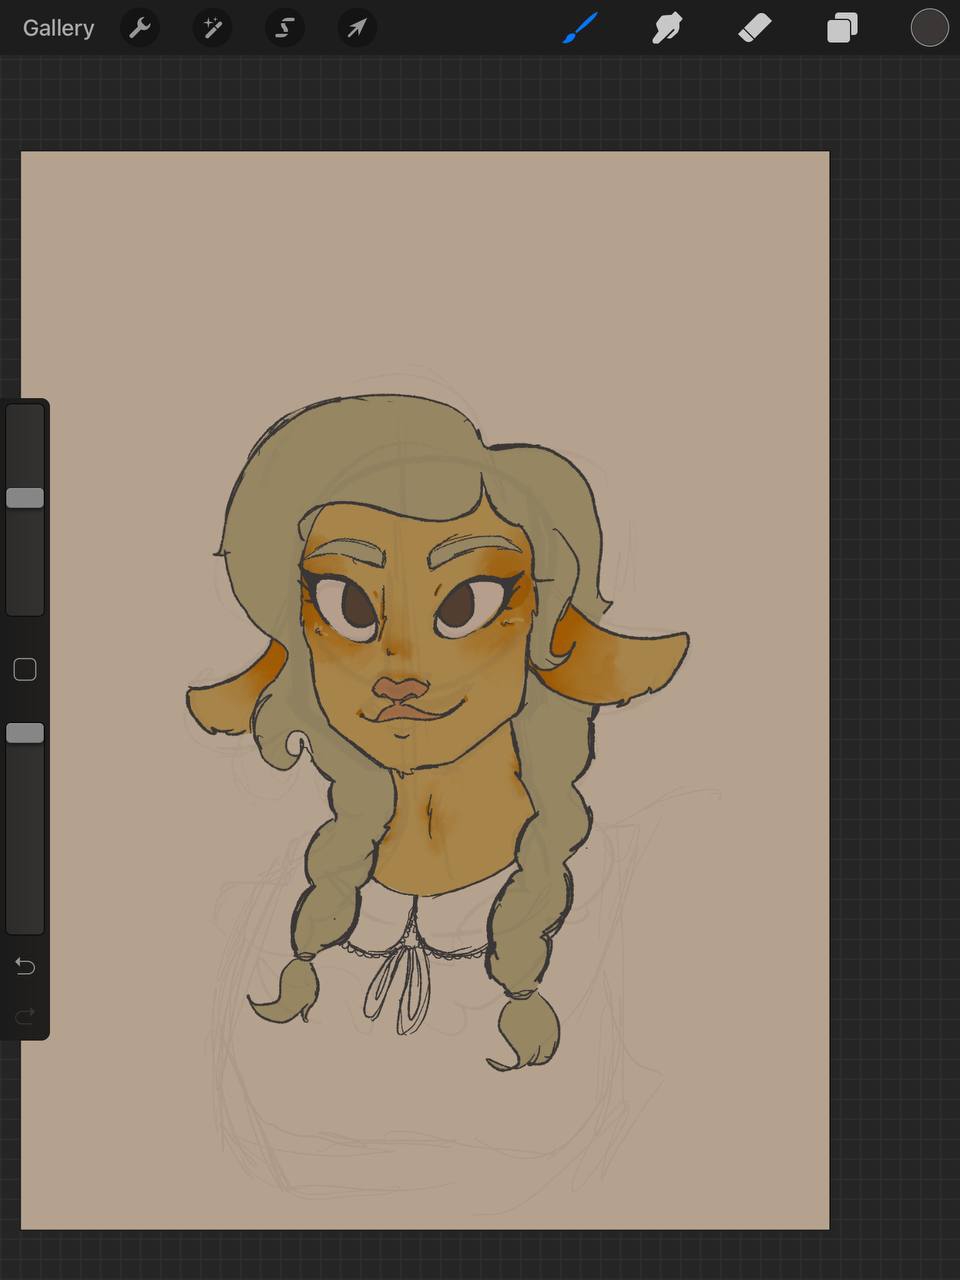The height and width of the screenshot is (1280, 960).
Task: Open the color picker circle
Action: click(x=929, y=28)
